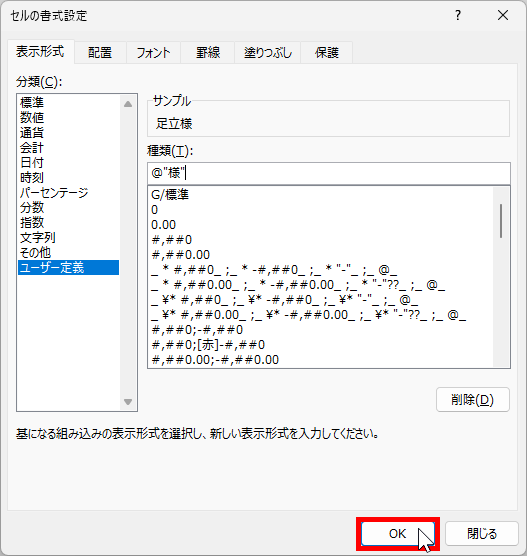Switch to the 配置 tab

pyautogui.click(x=100, y=52)
